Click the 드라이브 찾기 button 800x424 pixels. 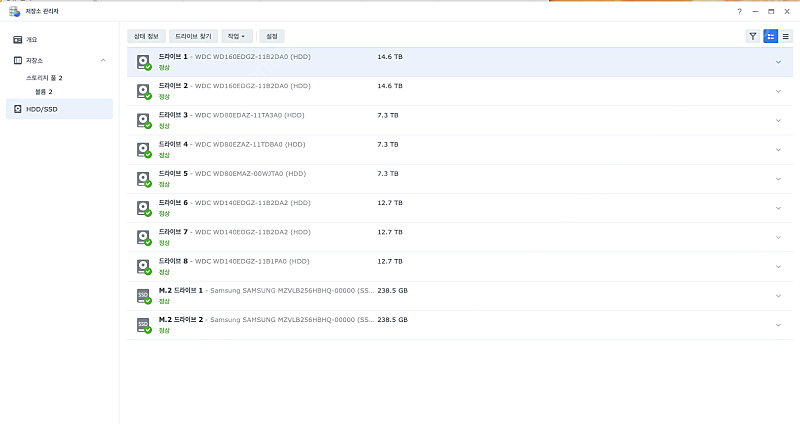(x=193, y=36)
